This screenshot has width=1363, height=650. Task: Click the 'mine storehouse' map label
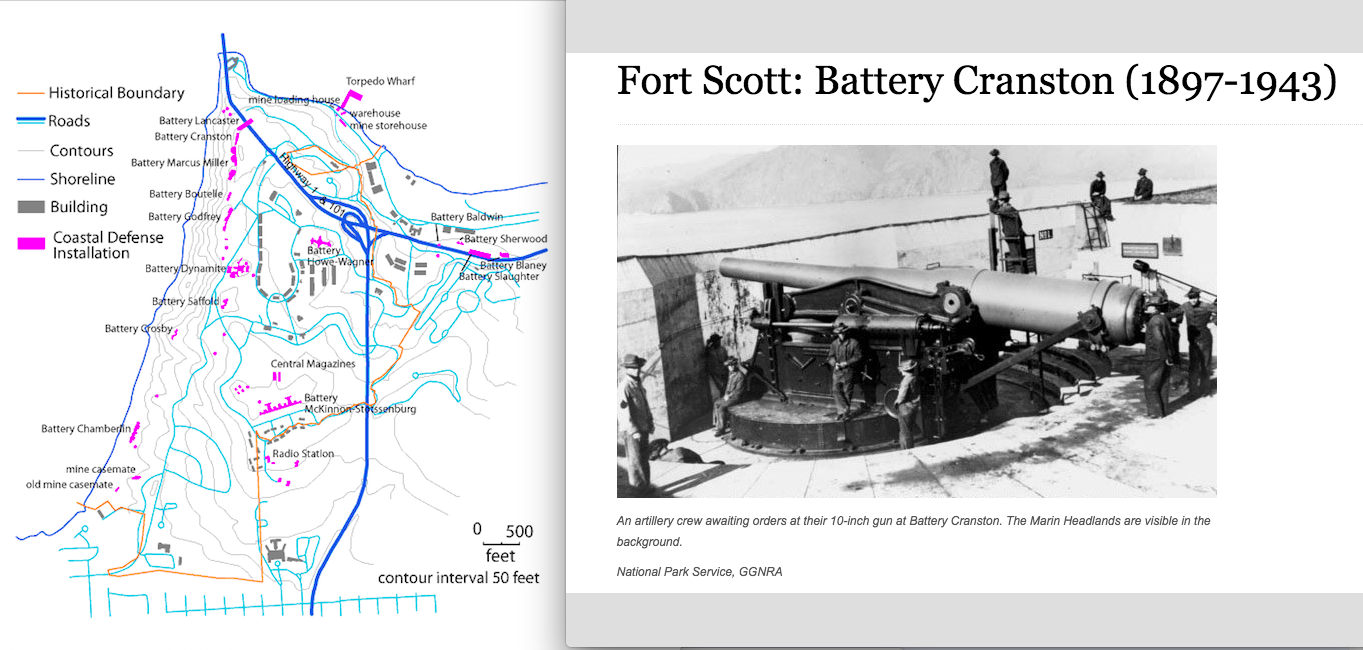[x=388, y=125]
